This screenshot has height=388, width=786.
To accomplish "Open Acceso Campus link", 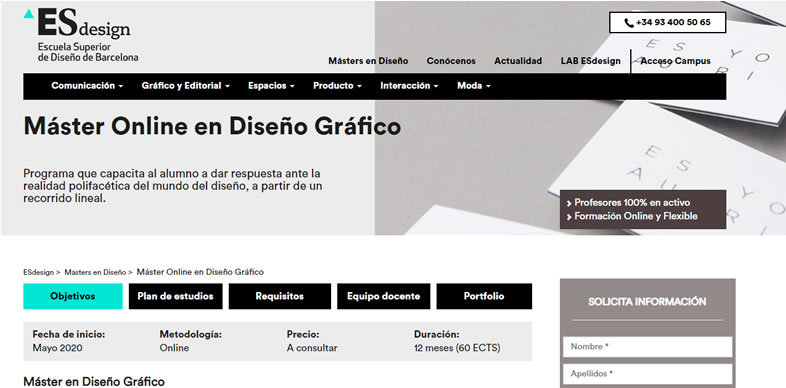I will coord(675,61).
